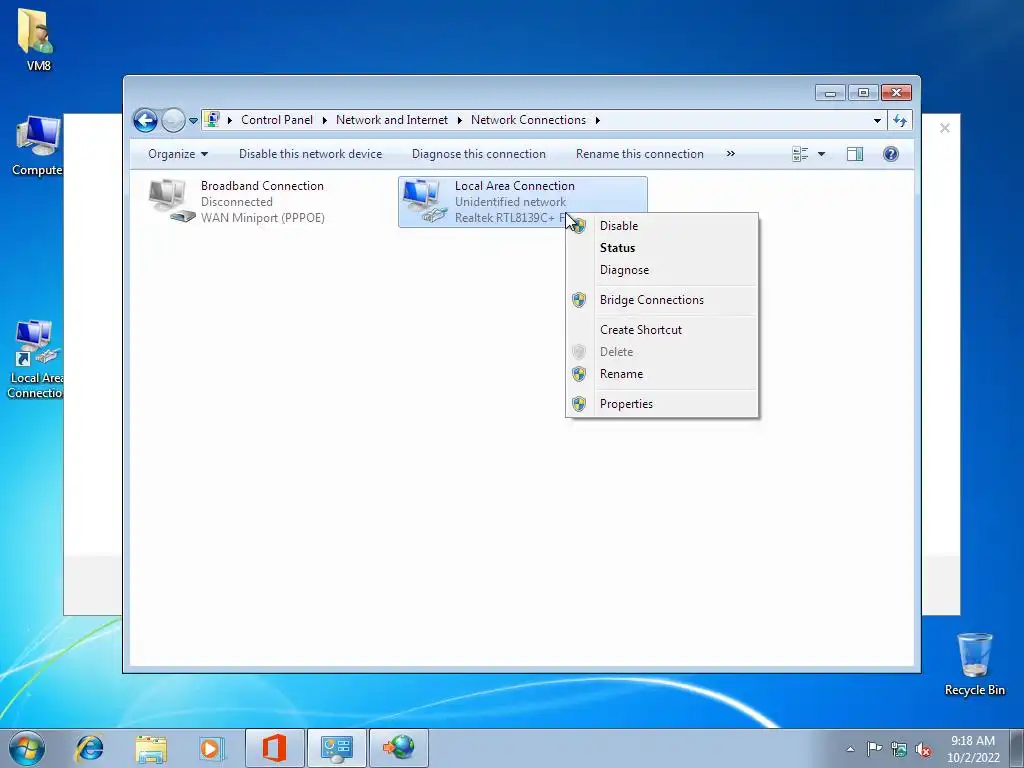
Task: Close the background white window X
Action: point(944,128)
